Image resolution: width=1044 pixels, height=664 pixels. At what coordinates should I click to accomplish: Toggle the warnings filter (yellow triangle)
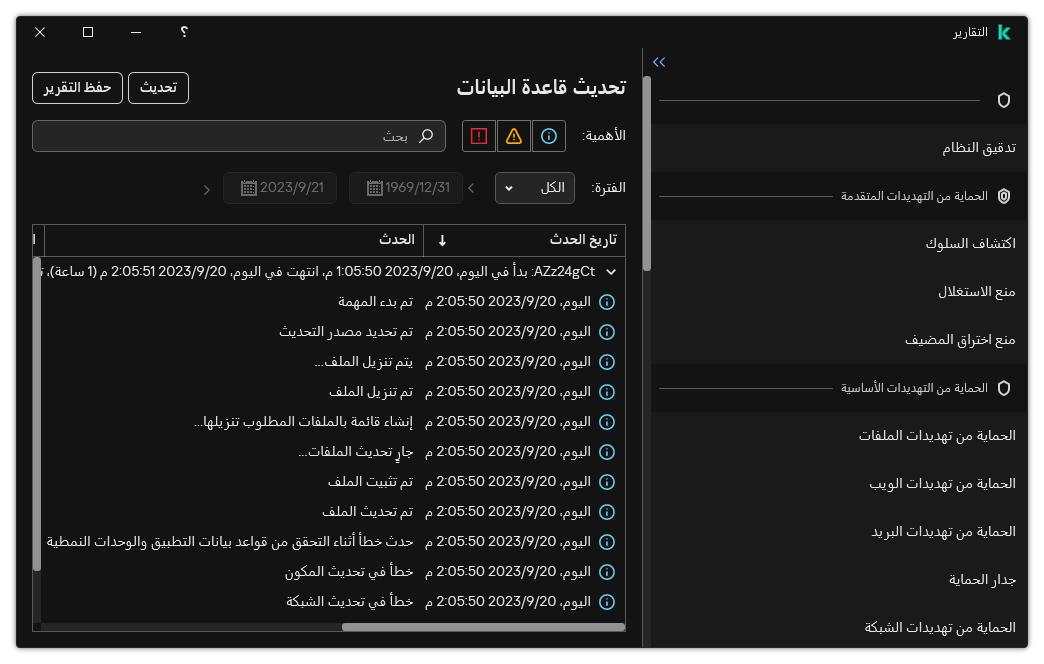pos(513,136)
